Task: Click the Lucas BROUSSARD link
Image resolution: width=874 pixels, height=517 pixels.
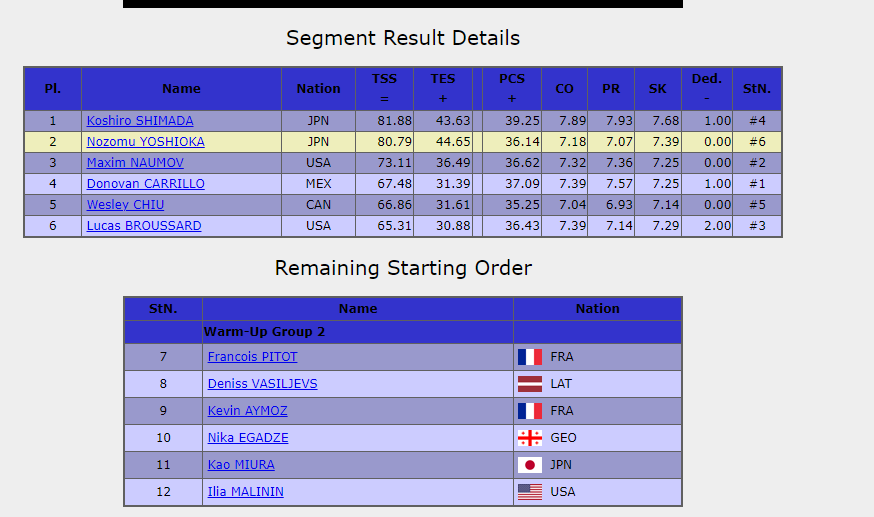Action: point(144,226)
